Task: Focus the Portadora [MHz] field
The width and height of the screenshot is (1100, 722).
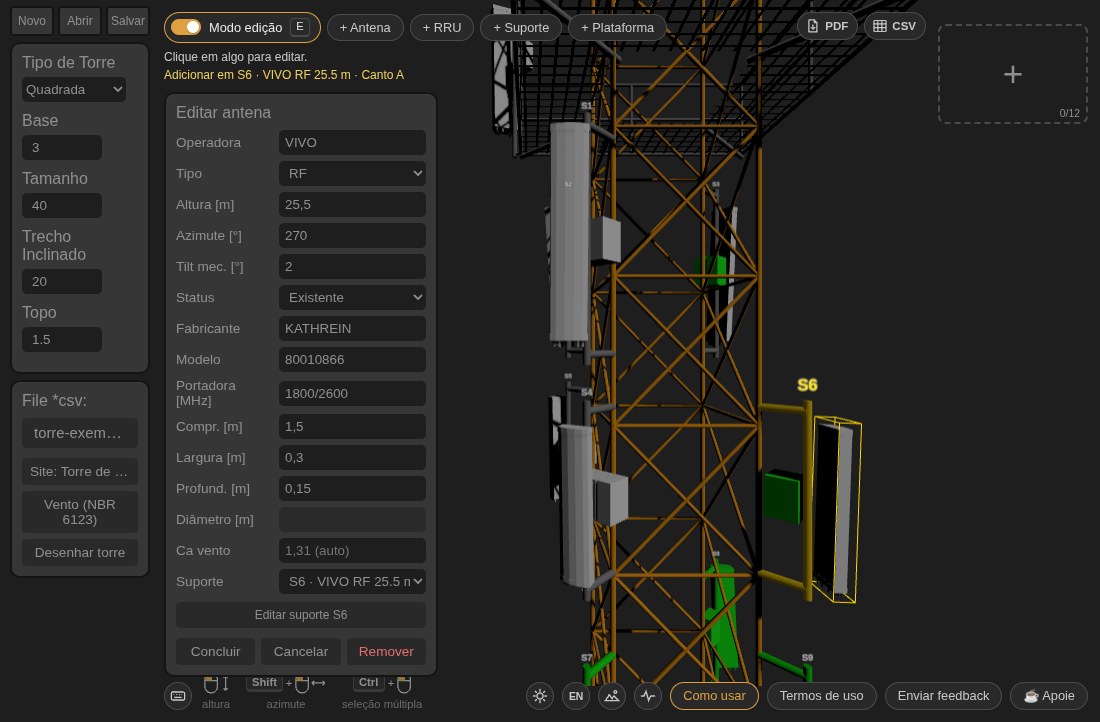Action: pyautogui.click(x=352, y=394)
